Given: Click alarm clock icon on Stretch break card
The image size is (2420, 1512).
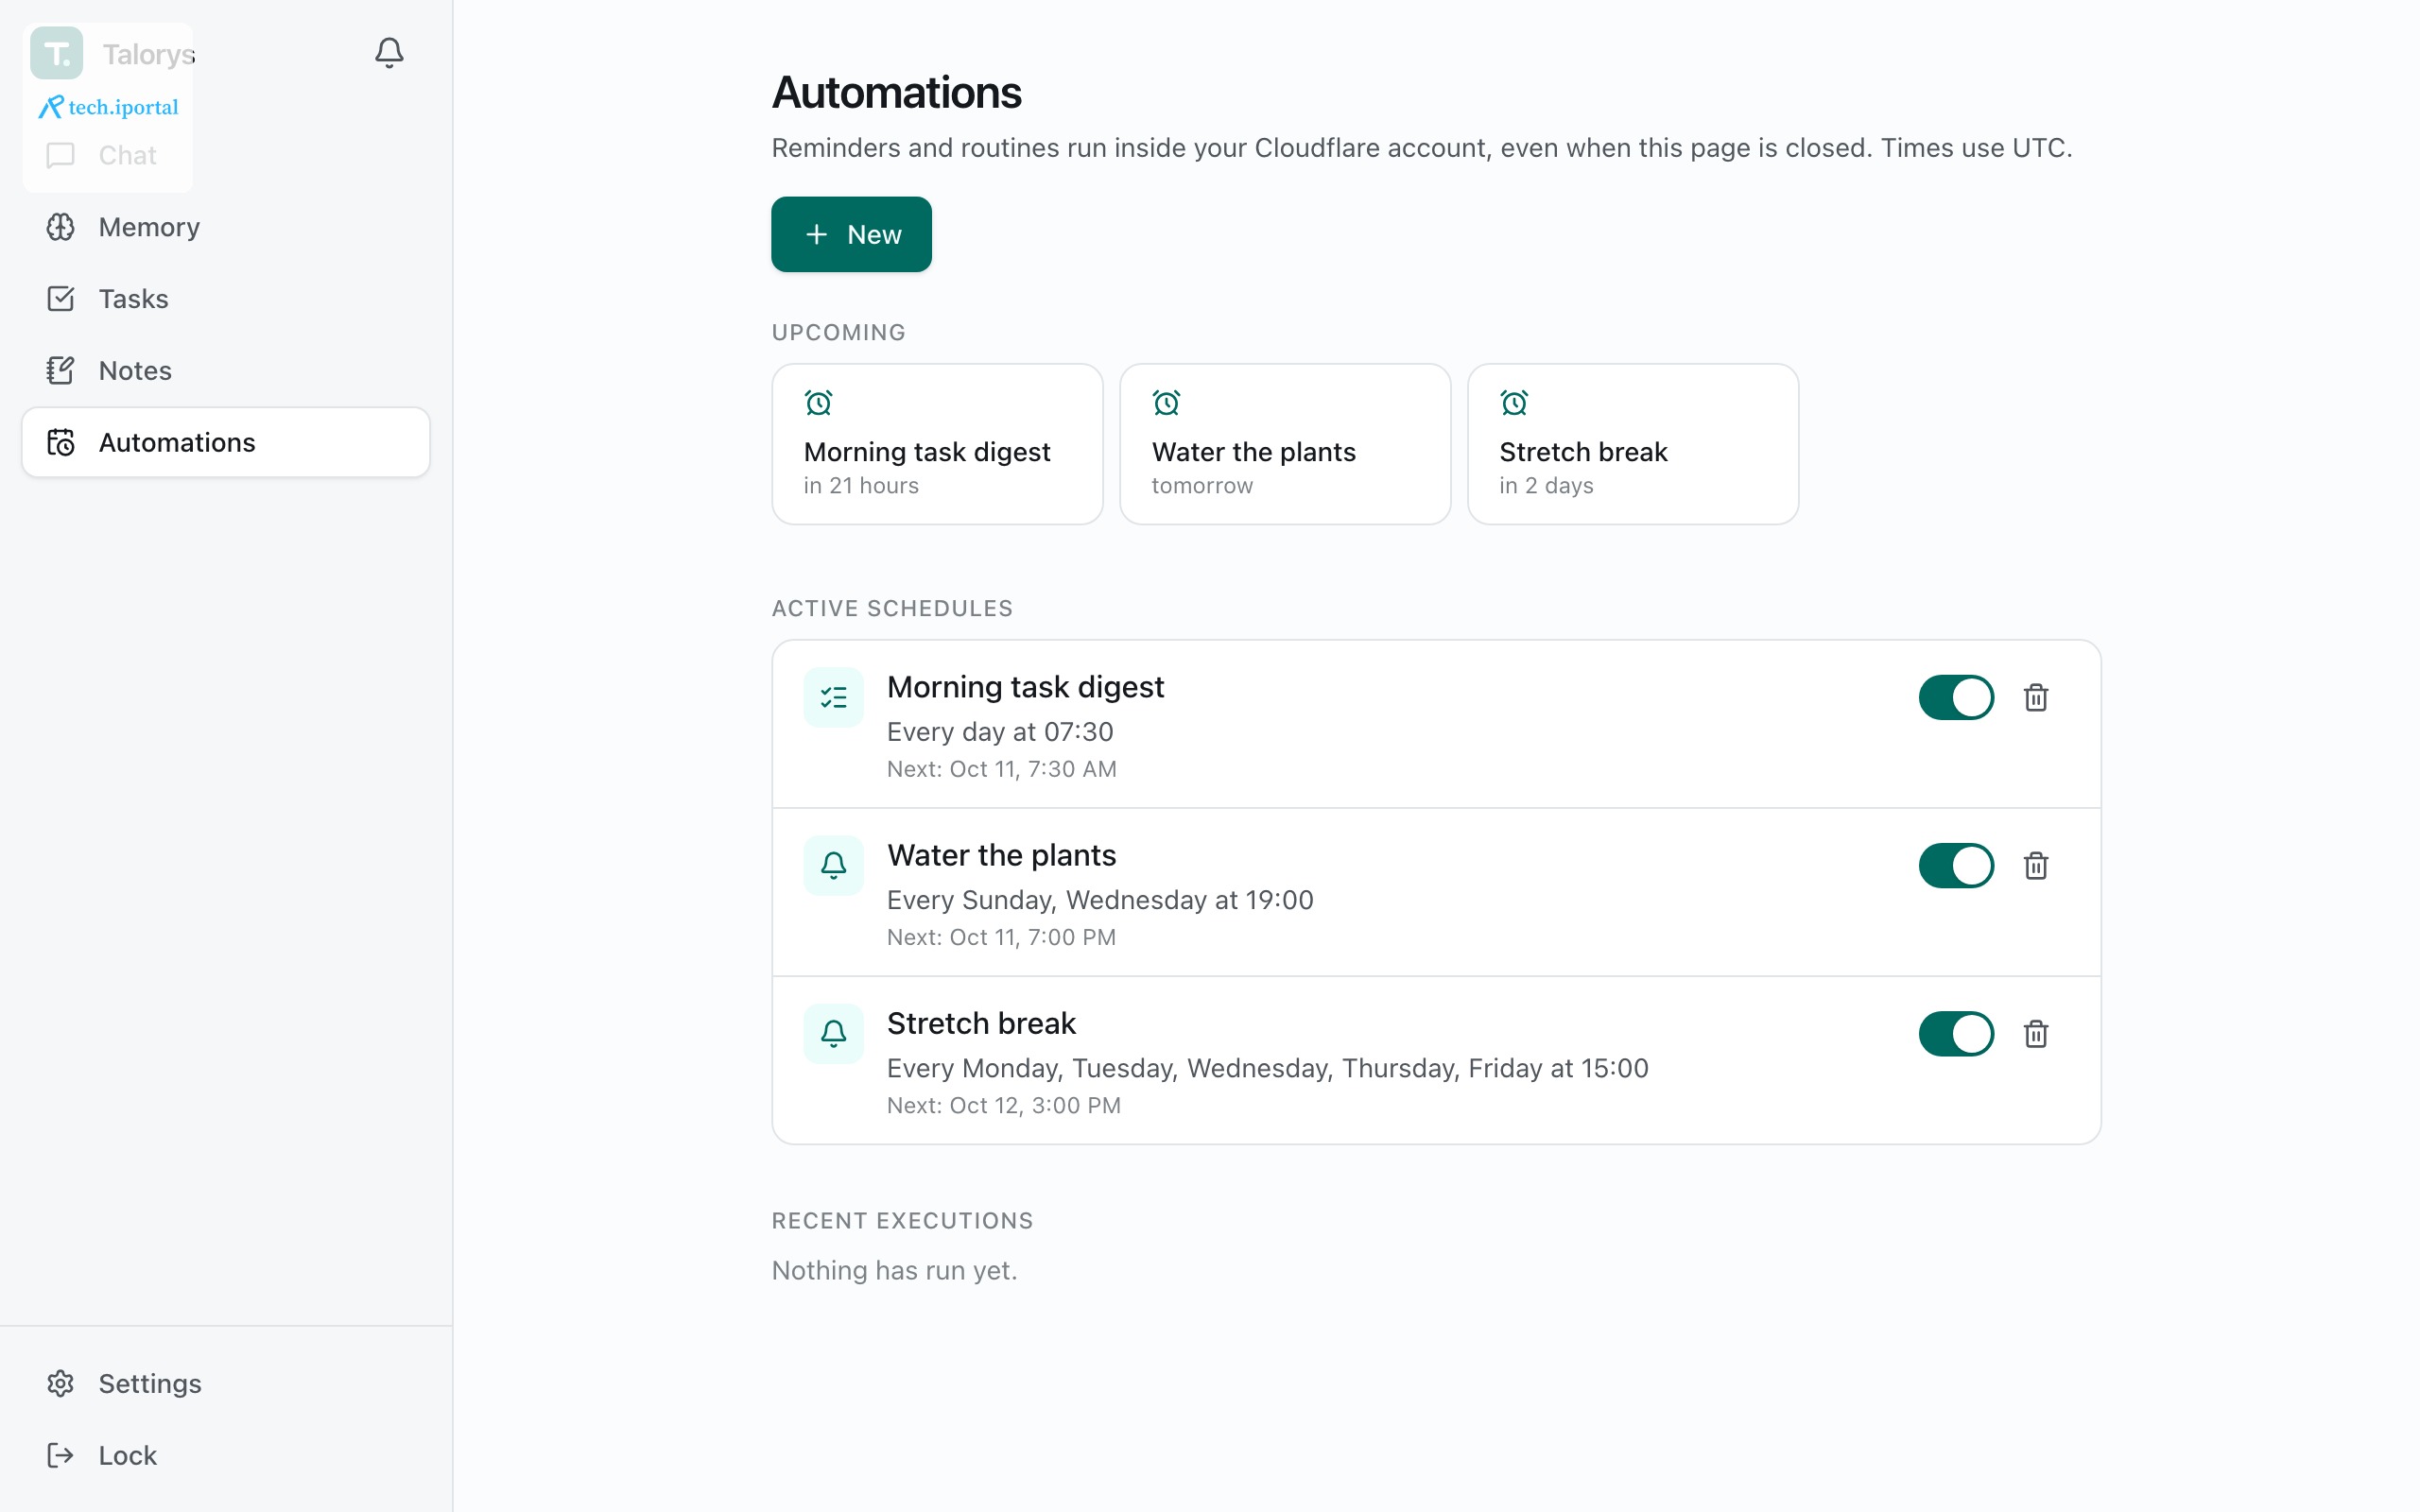Looking at the screenshot, I should [1514, 403].
